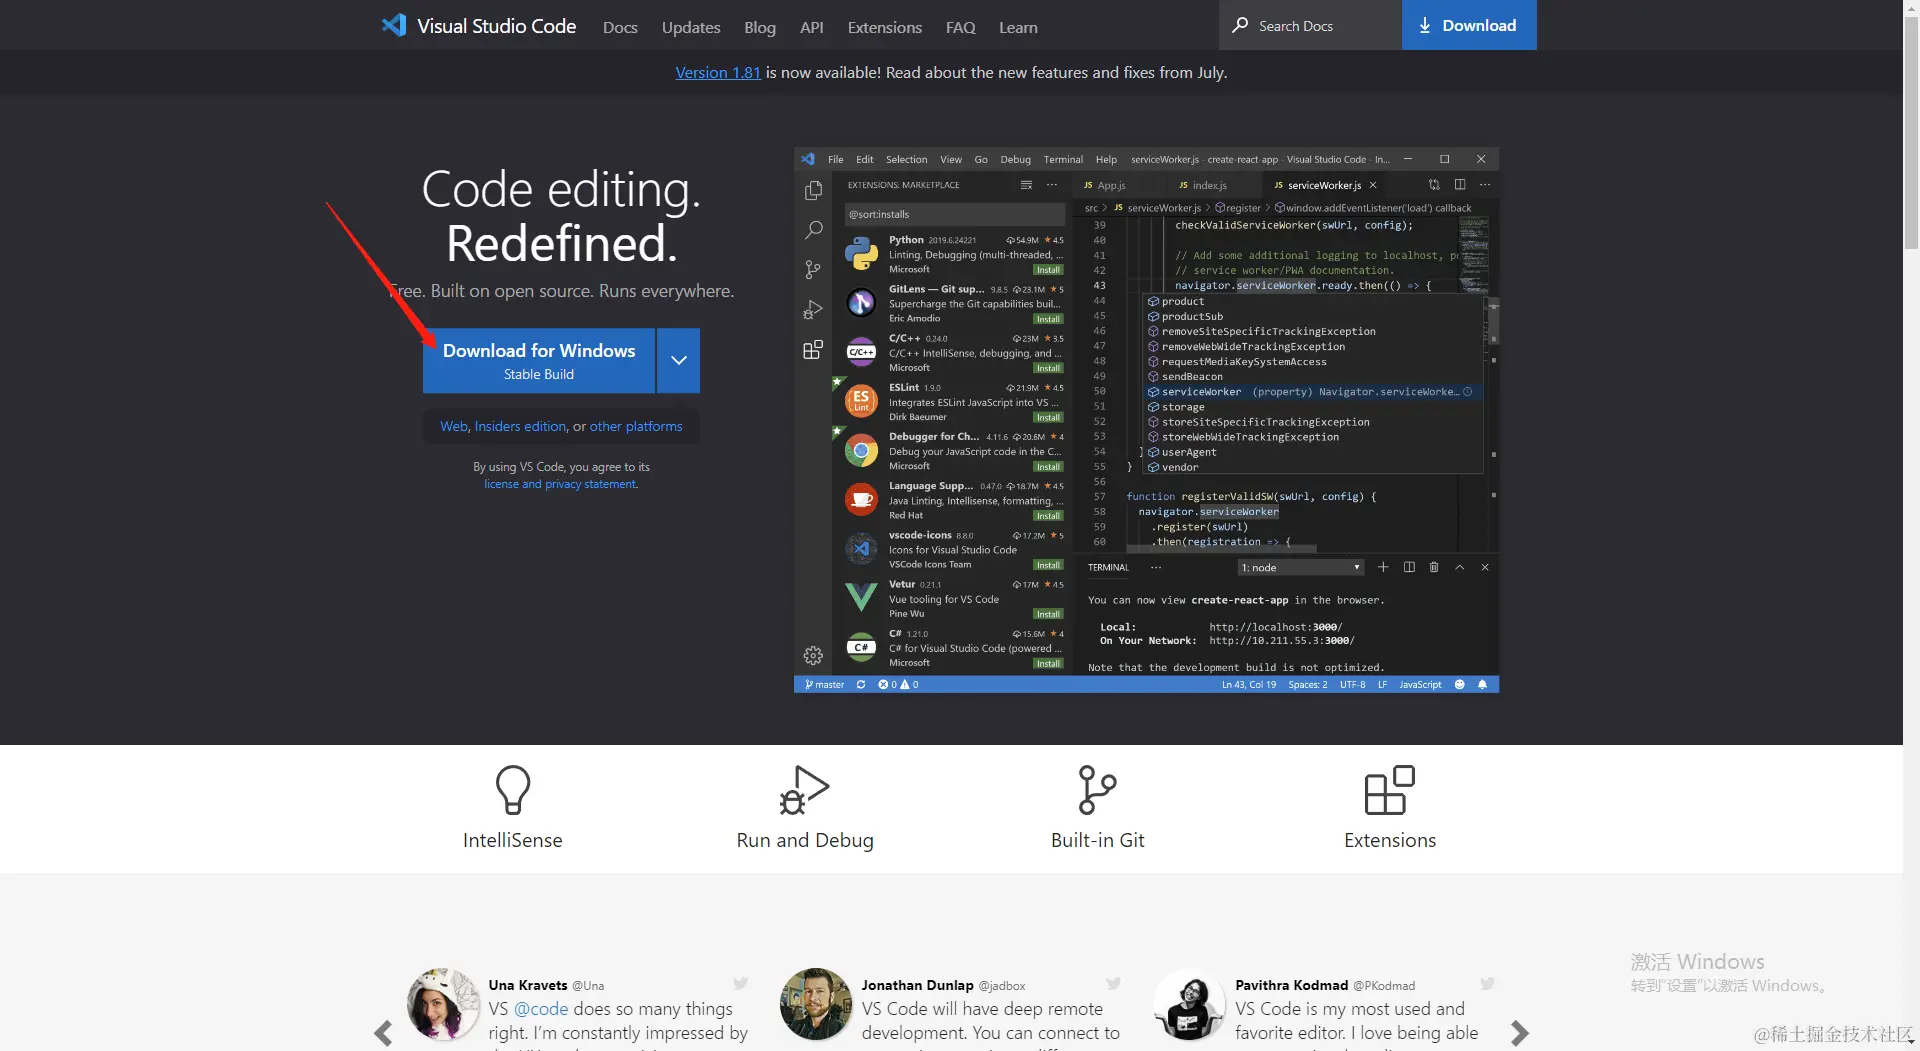
Task: Click Una Kravets' avatar
Action: point(443,1004)
